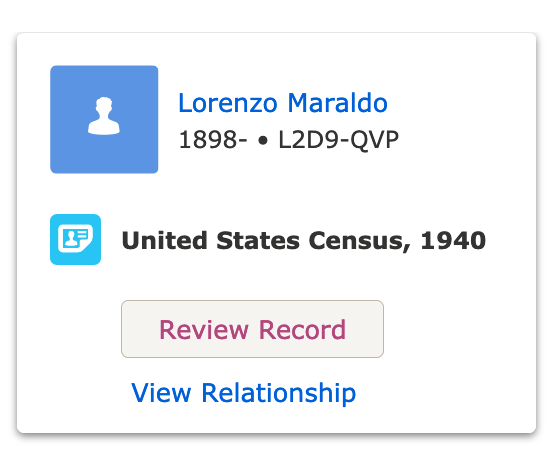Click the ID card glyph beside the census title
This screenshot has width=552, height=452.
(75, 239)
